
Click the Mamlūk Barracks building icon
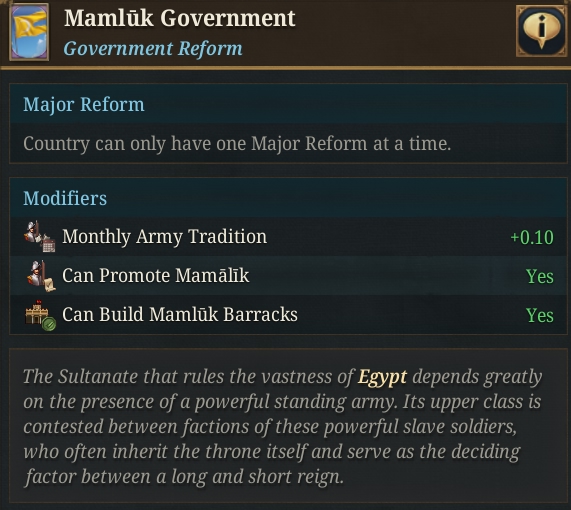coord(40,315)
